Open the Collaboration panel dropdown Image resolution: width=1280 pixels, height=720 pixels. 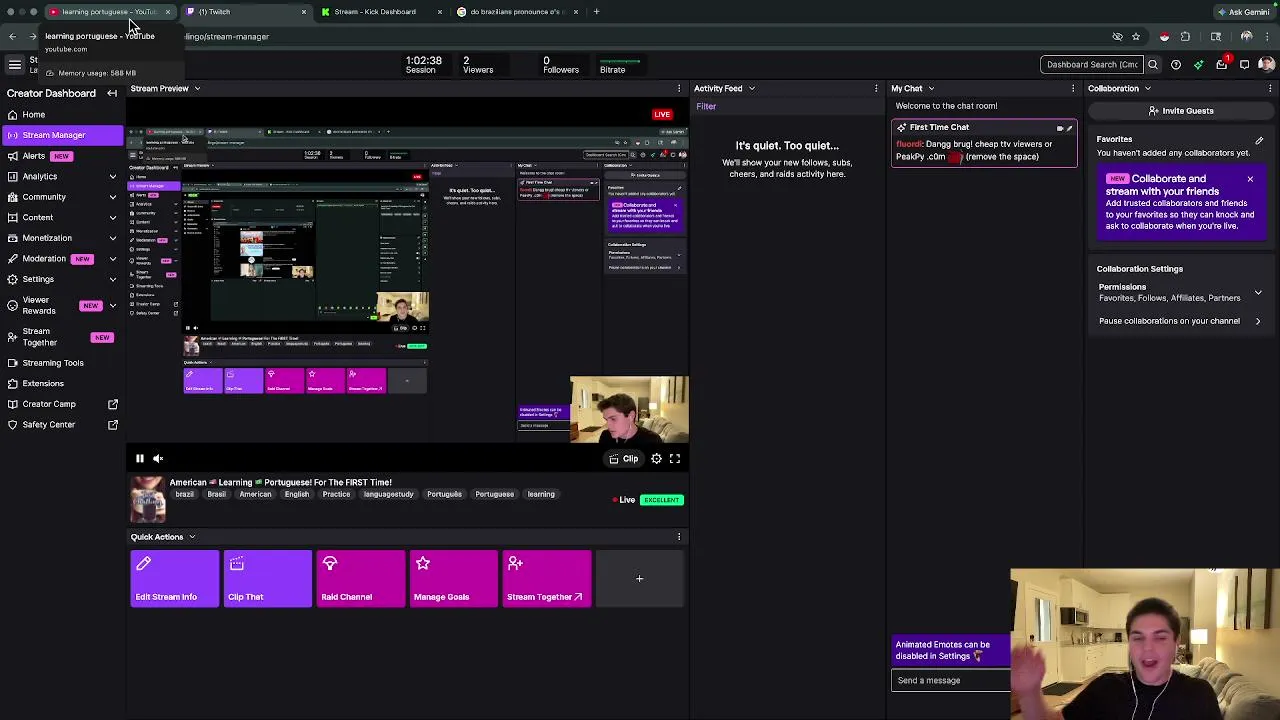point(1148,88)
